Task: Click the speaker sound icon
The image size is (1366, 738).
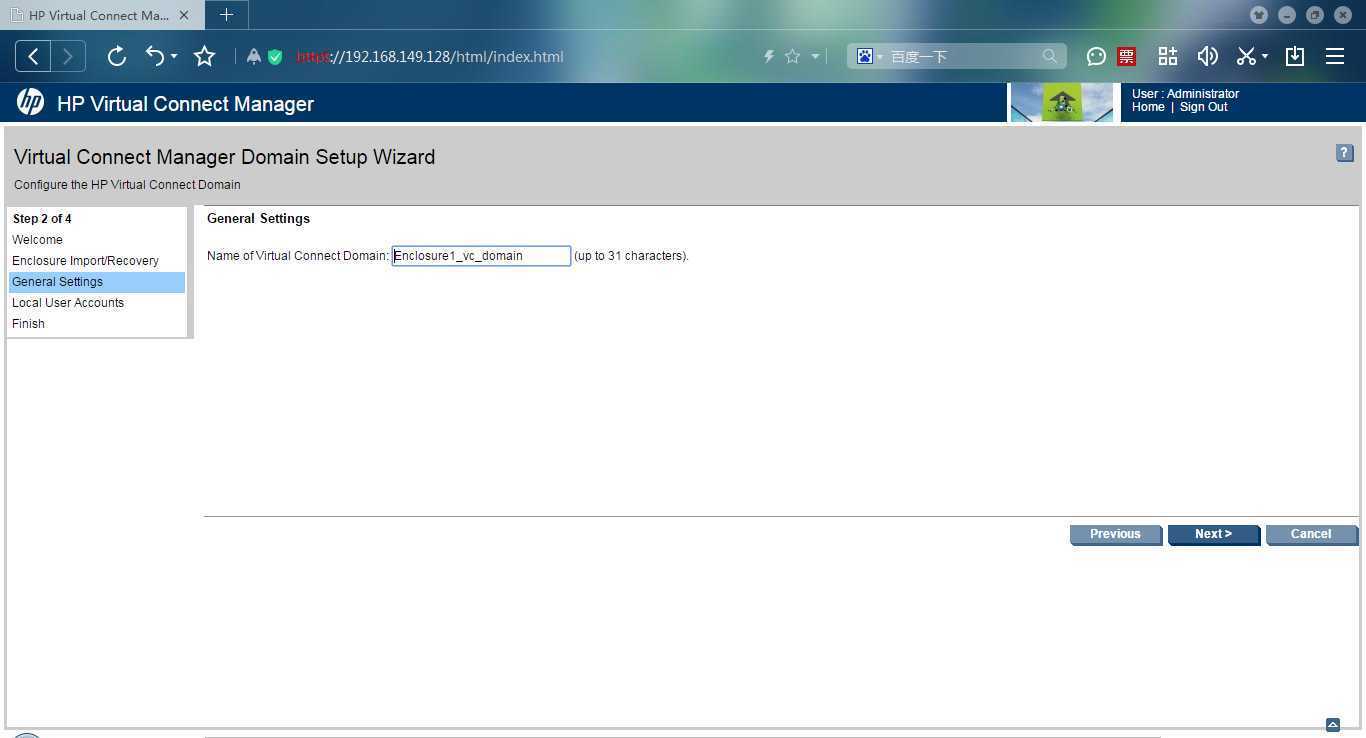Action: (x=1208, y=56)
